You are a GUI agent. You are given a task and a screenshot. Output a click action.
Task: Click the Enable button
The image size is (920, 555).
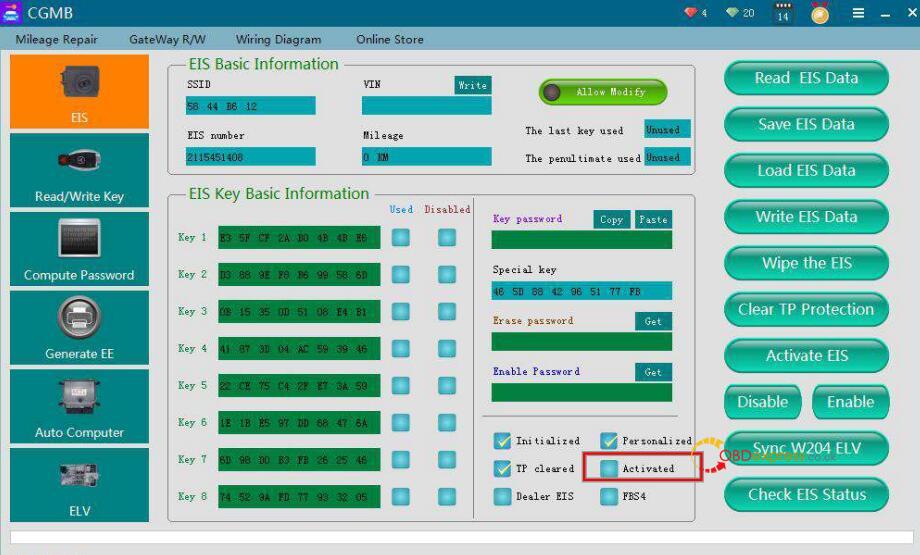point(851,402)
